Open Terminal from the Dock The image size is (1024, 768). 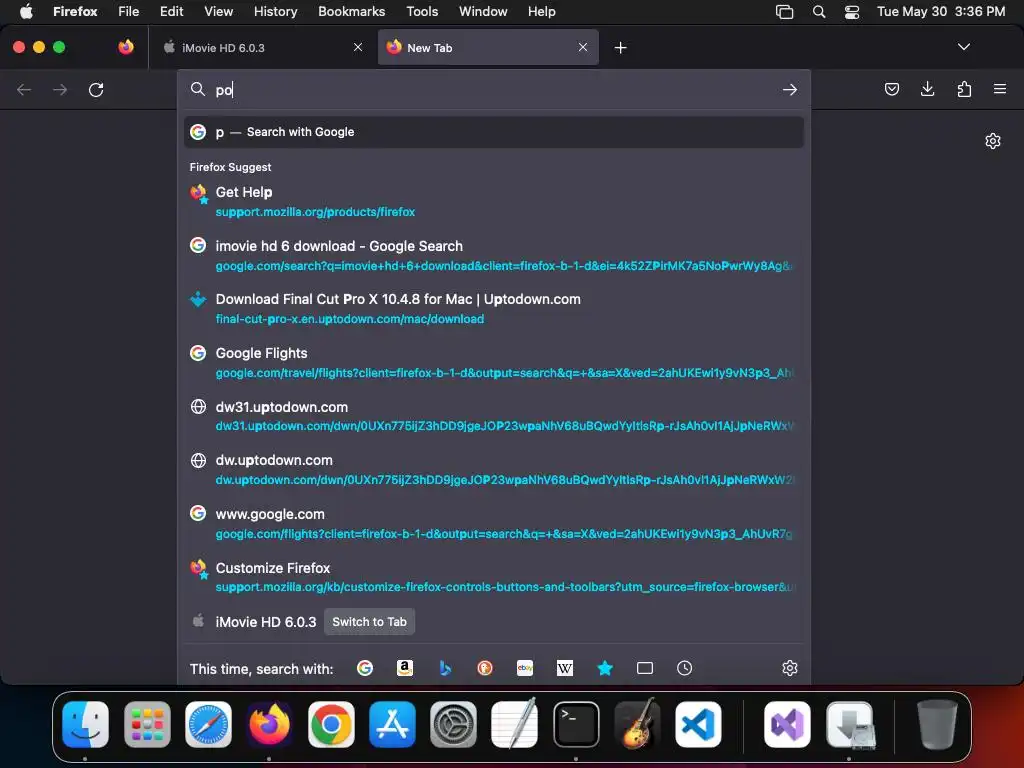click(576, 724)
